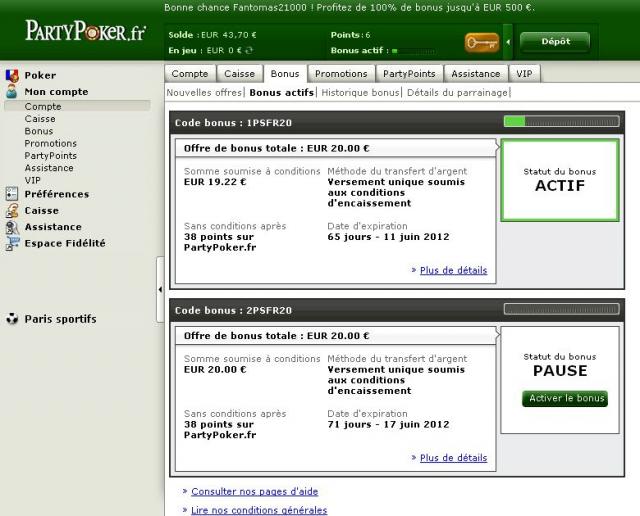Click the Bonne chance Fantomas21000 banner text
The width and height of the screenshot is (640, 516).
coord(349,7)
